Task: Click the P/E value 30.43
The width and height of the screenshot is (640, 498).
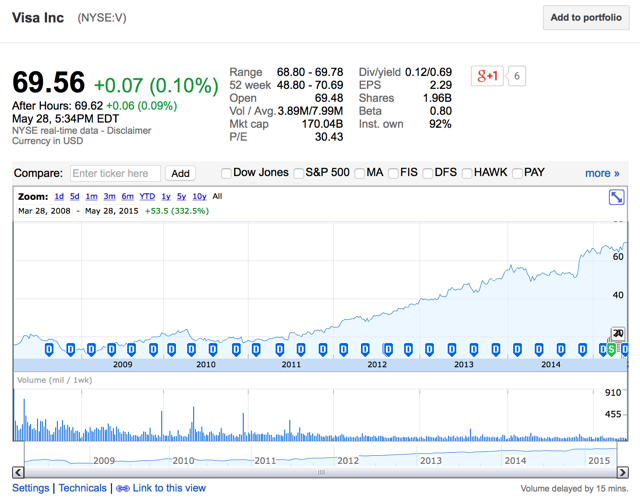Action: tap(329, 137)
